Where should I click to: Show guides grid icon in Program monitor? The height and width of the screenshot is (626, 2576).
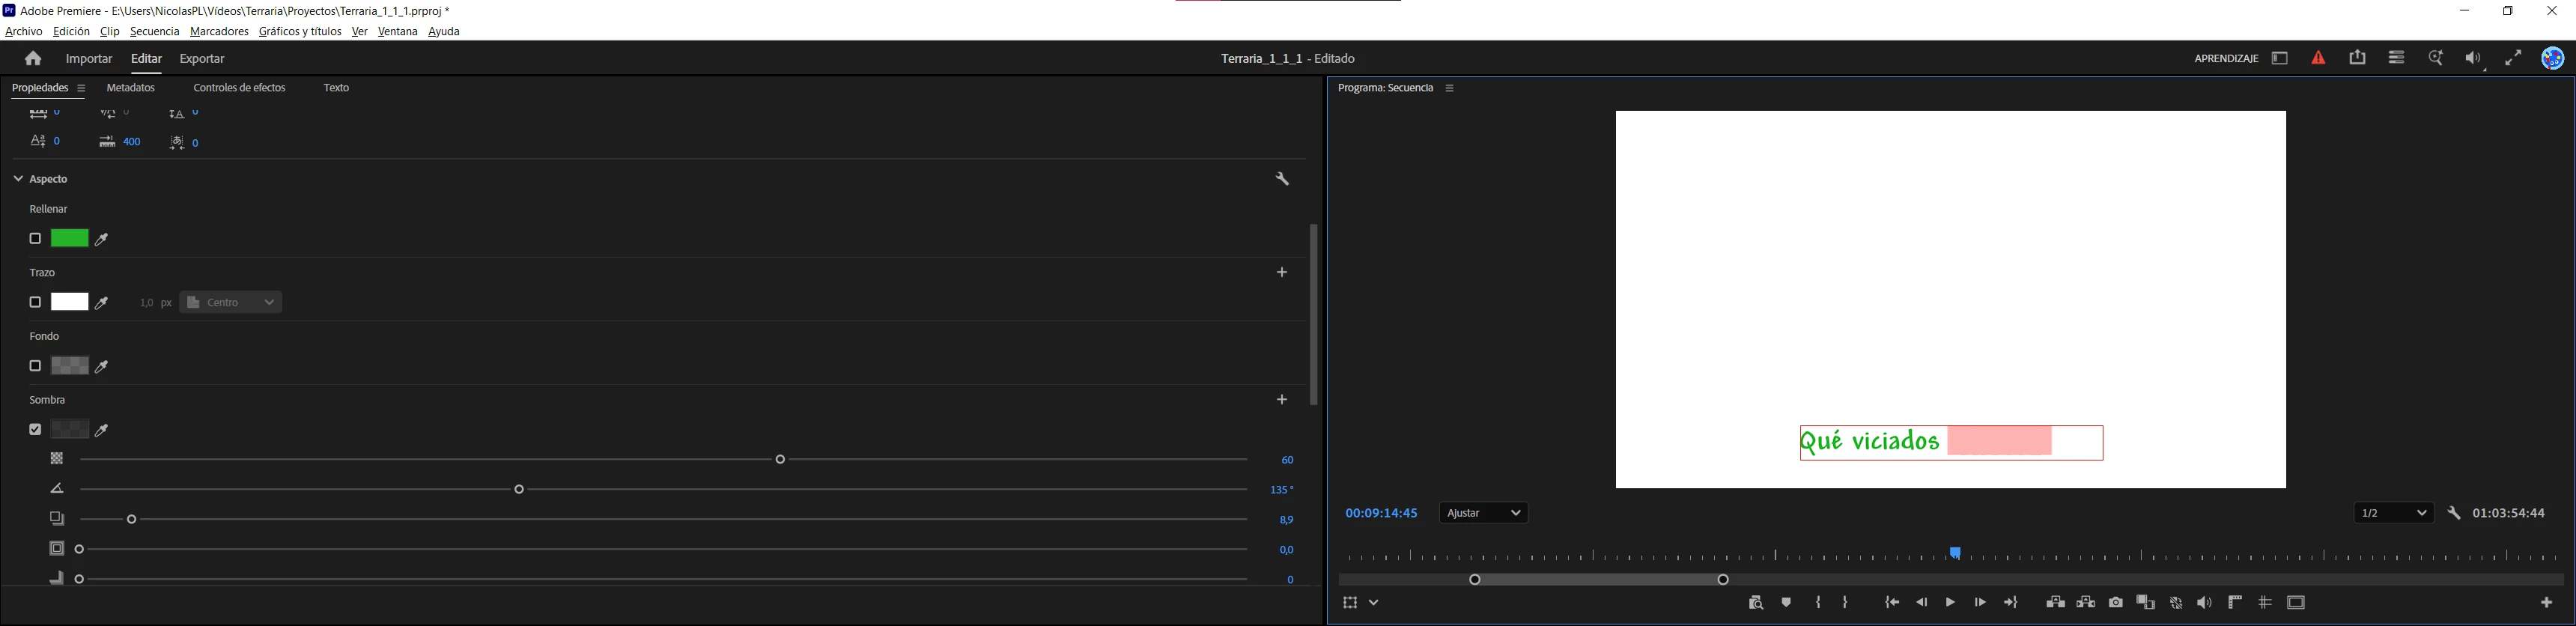coord(2265,603)
